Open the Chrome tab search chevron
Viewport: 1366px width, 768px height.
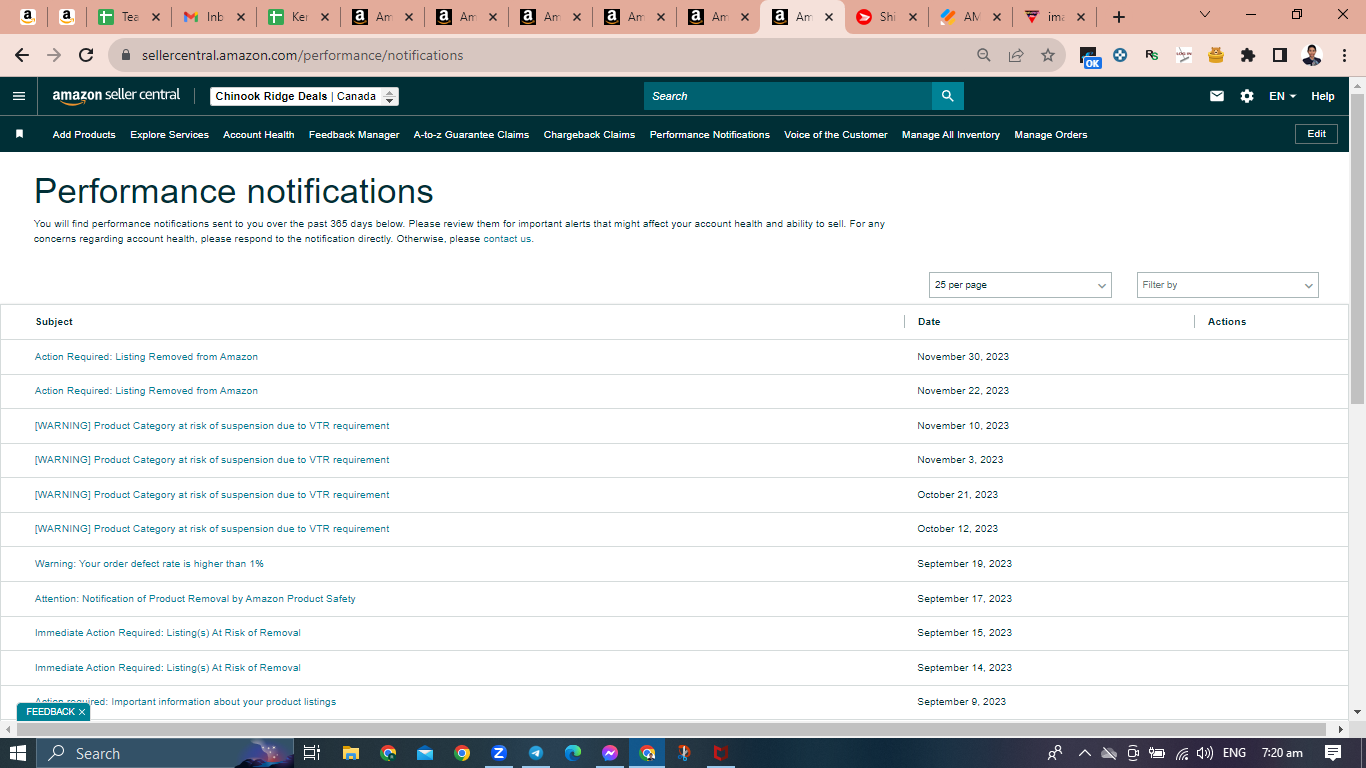[1205, 15]
